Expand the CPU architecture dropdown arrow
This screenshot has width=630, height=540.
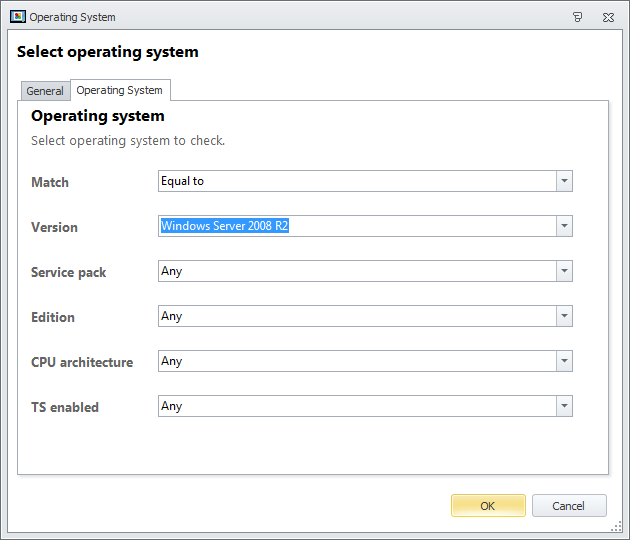click(x=564, y=361)
